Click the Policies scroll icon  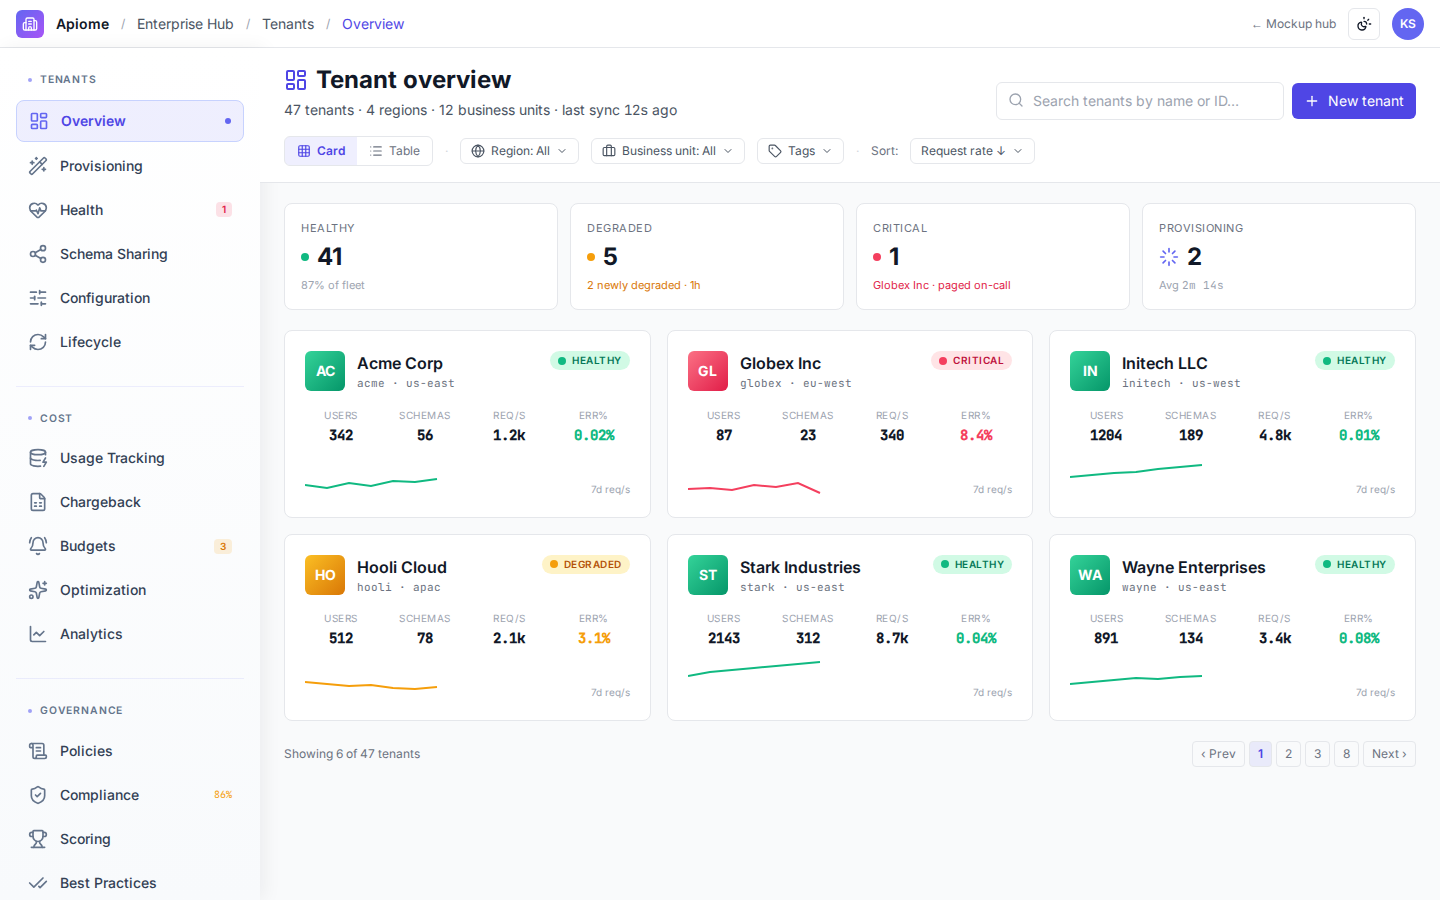click(38, 751)
